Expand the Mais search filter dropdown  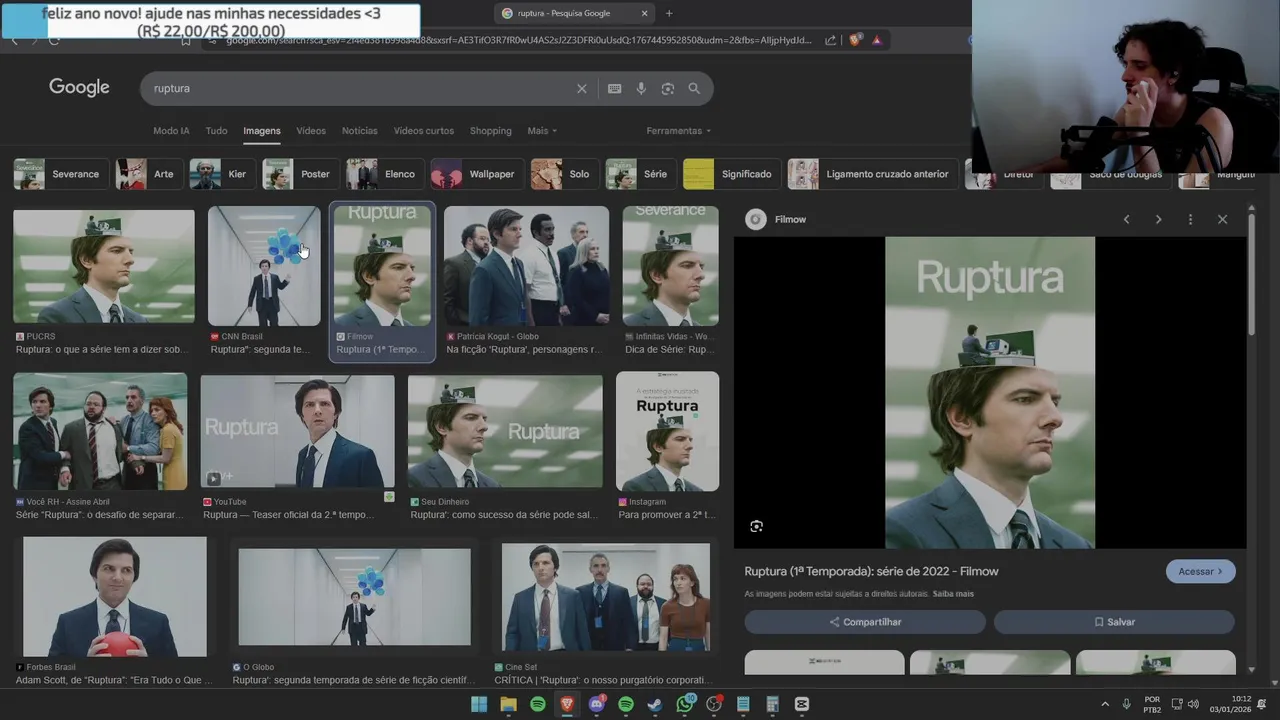tap(542, 131)
